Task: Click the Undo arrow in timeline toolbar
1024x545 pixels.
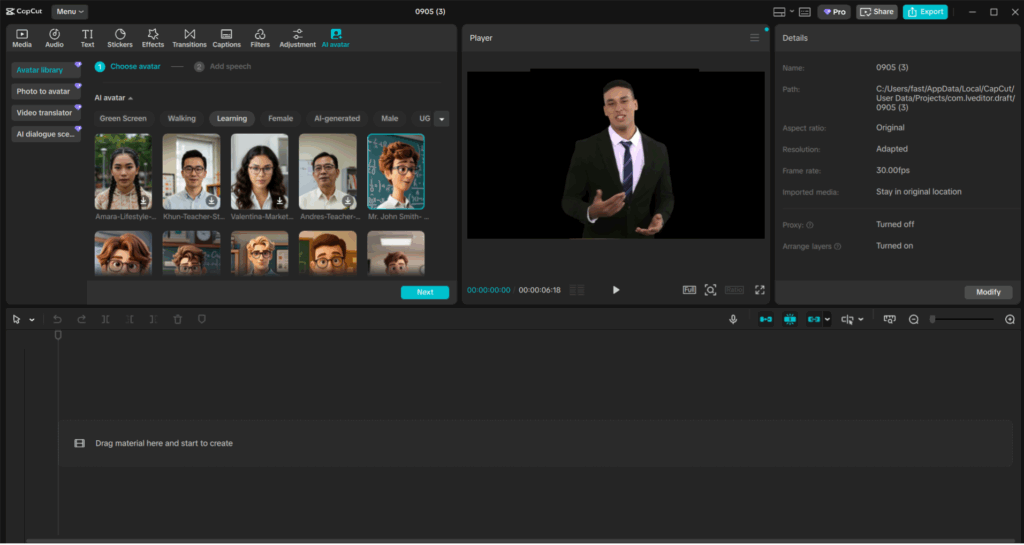Action: [57, 319]
